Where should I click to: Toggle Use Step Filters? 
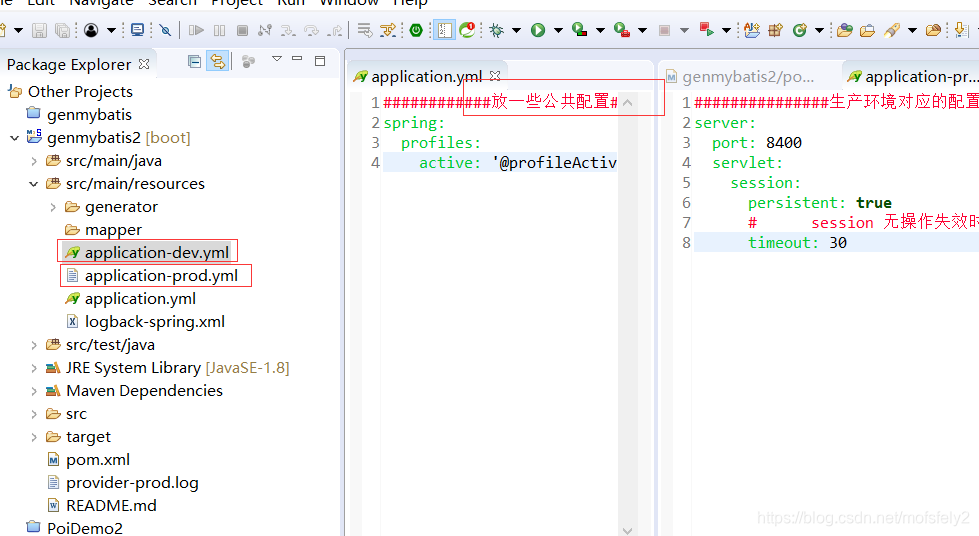(x=388, y=30)
